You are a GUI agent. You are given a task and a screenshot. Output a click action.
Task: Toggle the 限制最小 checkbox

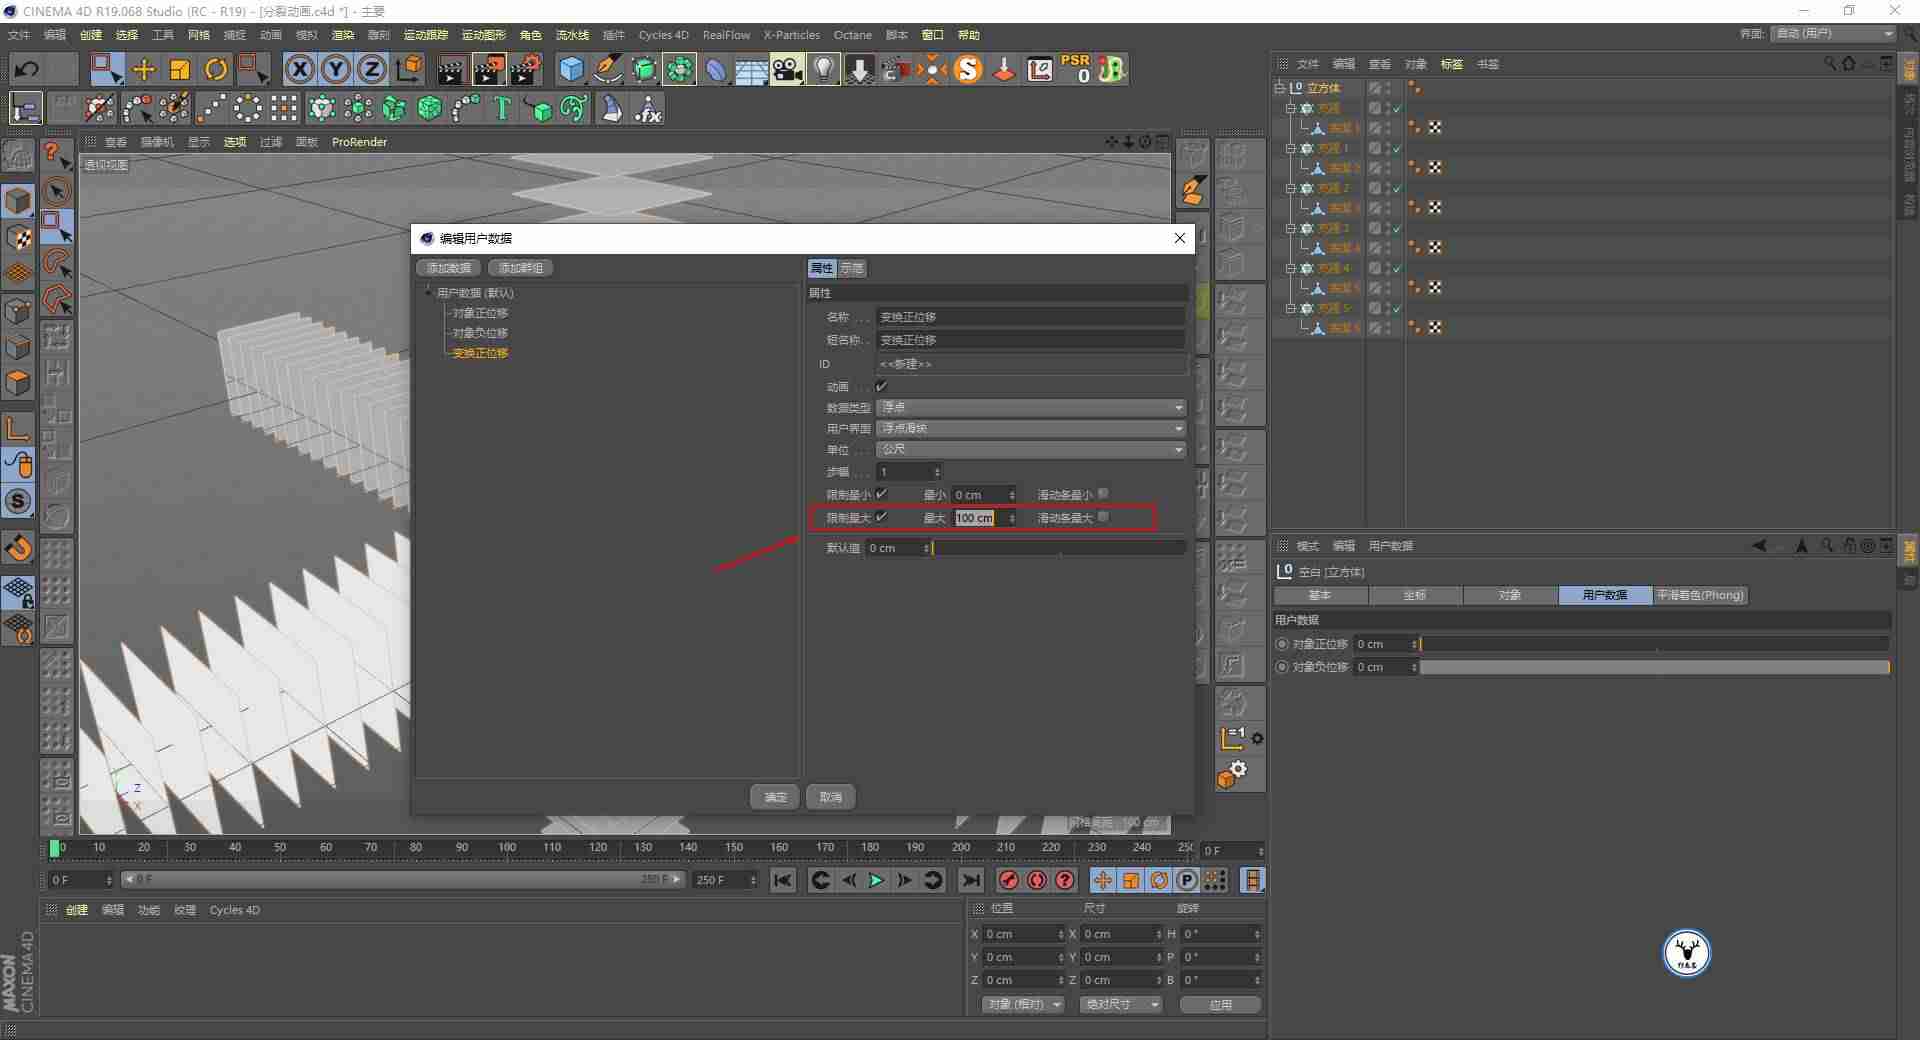[x=881, y=494]
